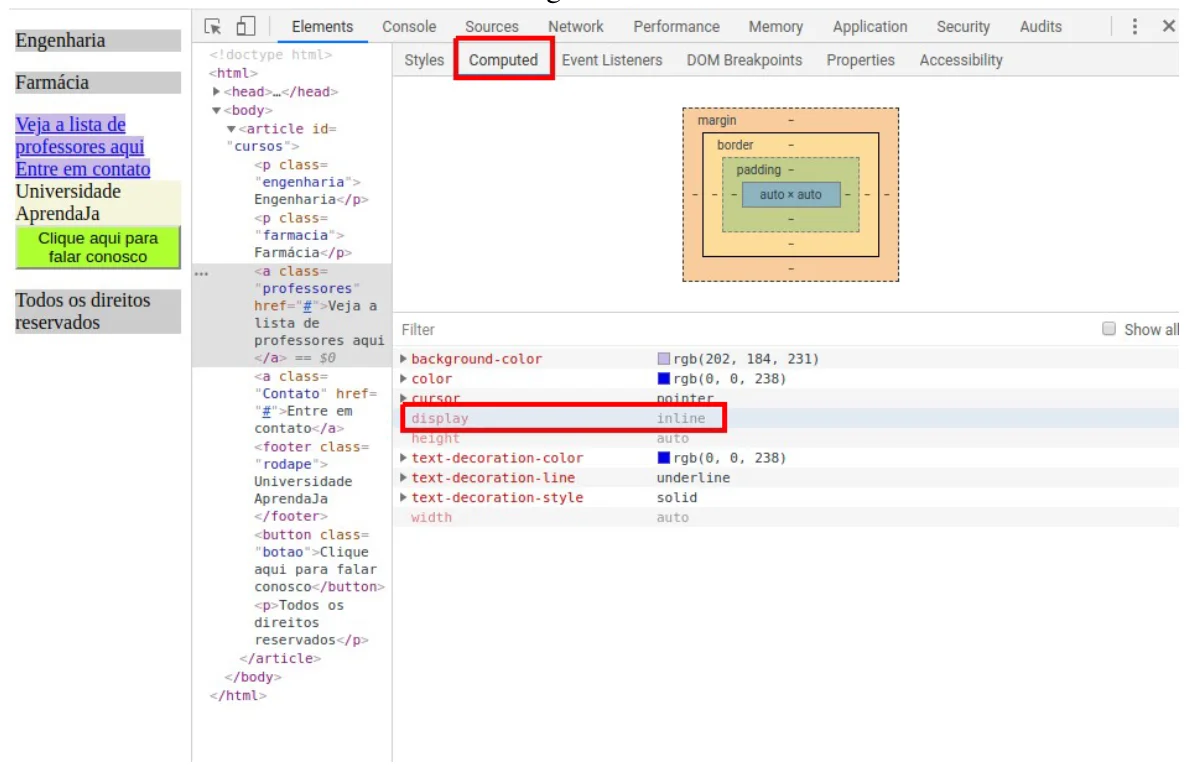
Task: Select the p class farmacia node
Action: click(303, 235)
